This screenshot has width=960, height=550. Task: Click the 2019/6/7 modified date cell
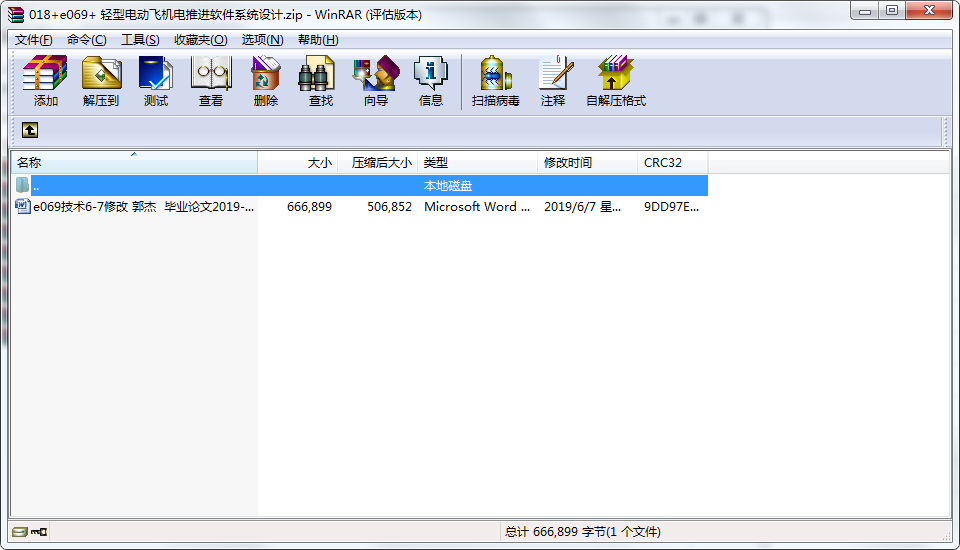click(582, 207)
